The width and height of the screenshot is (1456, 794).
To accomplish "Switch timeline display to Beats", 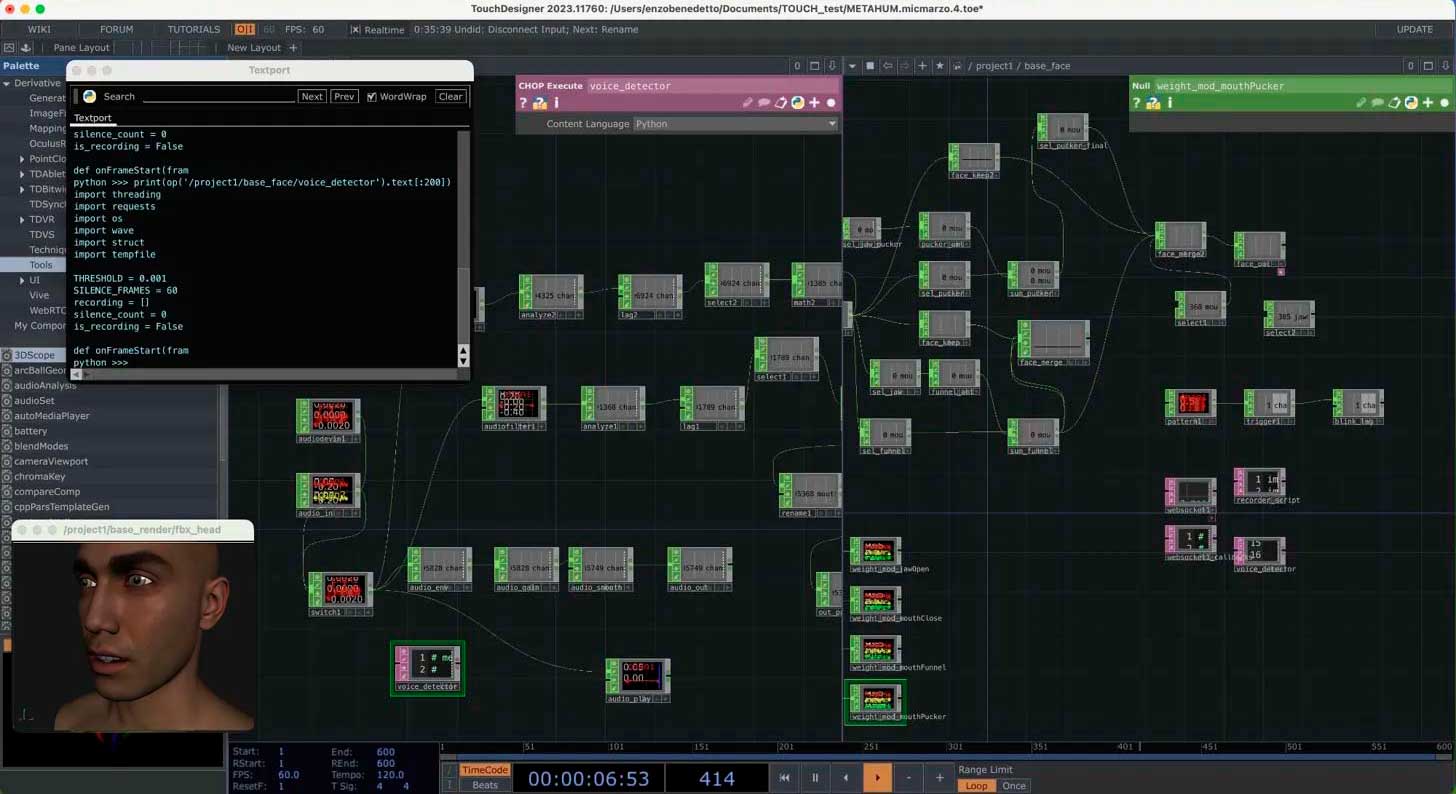I will pos(485,785).
